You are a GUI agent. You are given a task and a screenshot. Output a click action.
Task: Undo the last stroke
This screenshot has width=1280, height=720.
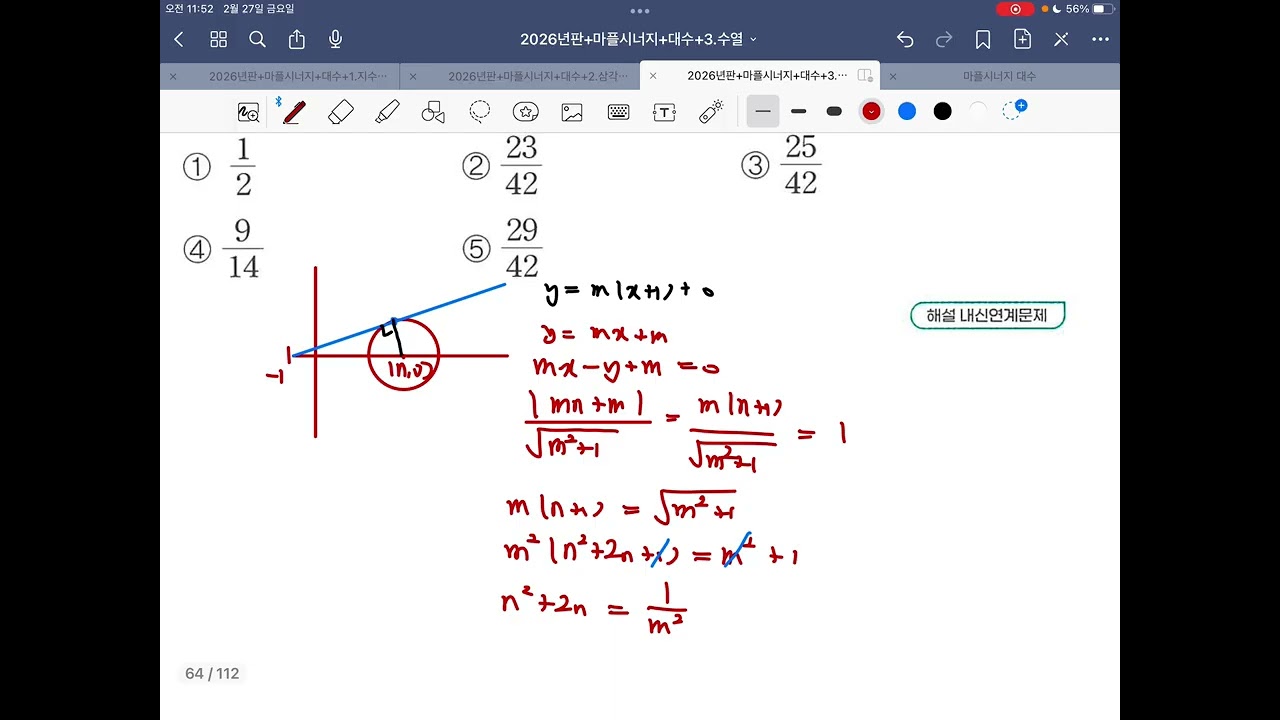905,39
